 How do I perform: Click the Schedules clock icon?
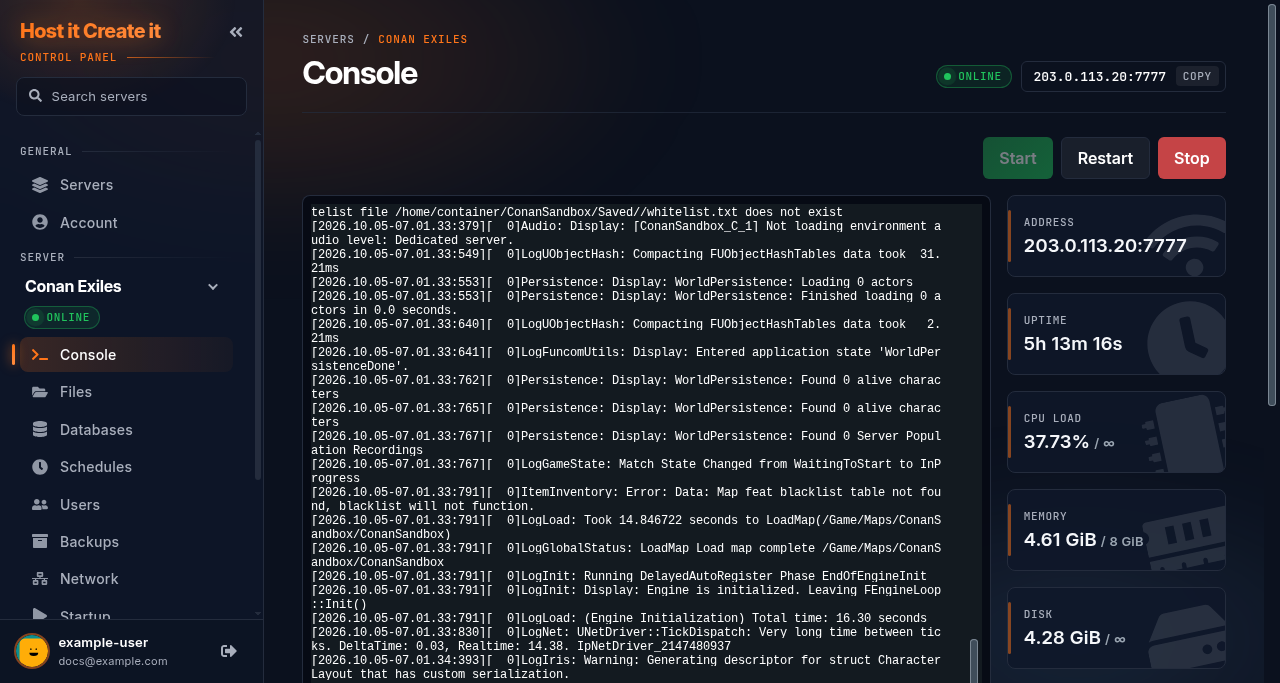pyautogui.click(x=40, y=467)
